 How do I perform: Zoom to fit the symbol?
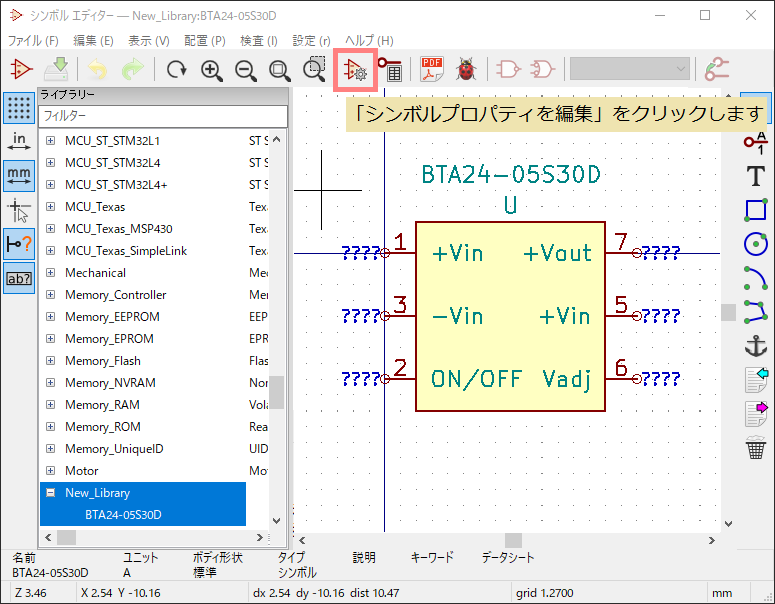[280, 70]
